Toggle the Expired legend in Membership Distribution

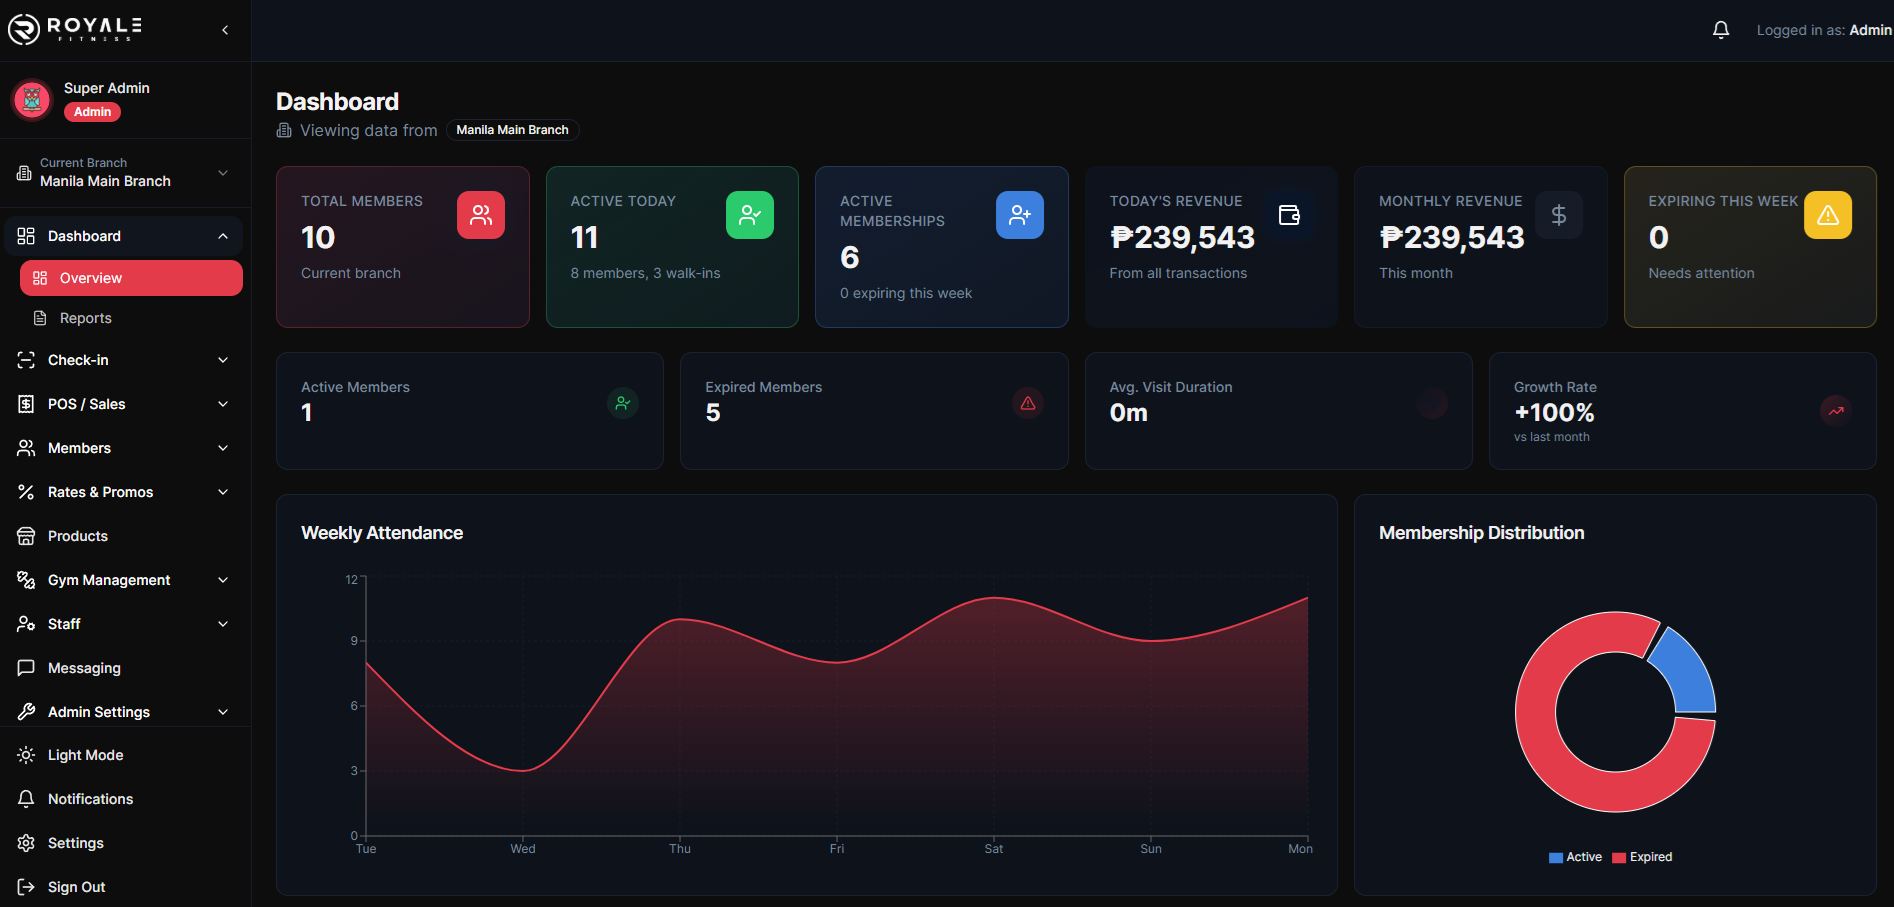[1642, 857]
